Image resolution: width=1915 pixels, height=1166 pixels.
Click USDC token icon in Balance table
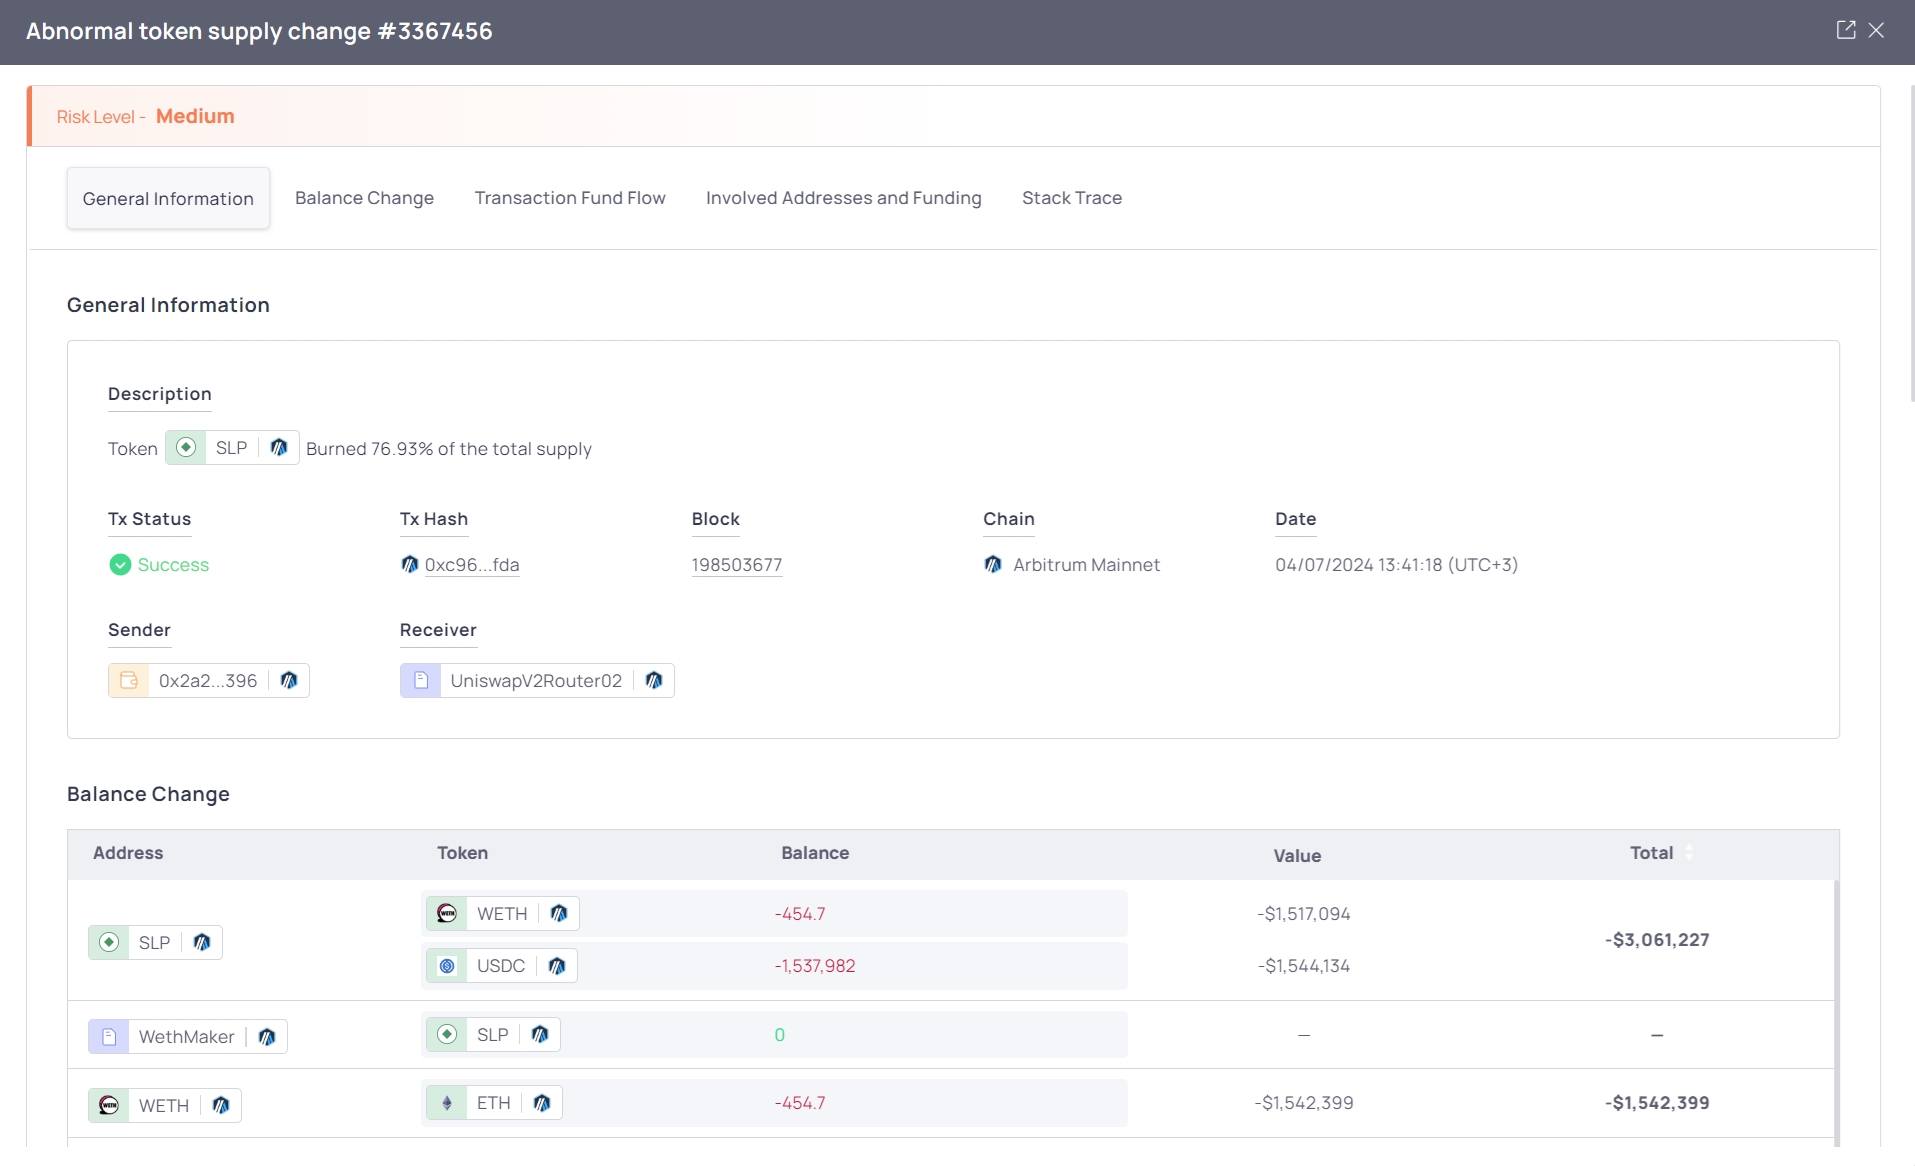point(447,965)
